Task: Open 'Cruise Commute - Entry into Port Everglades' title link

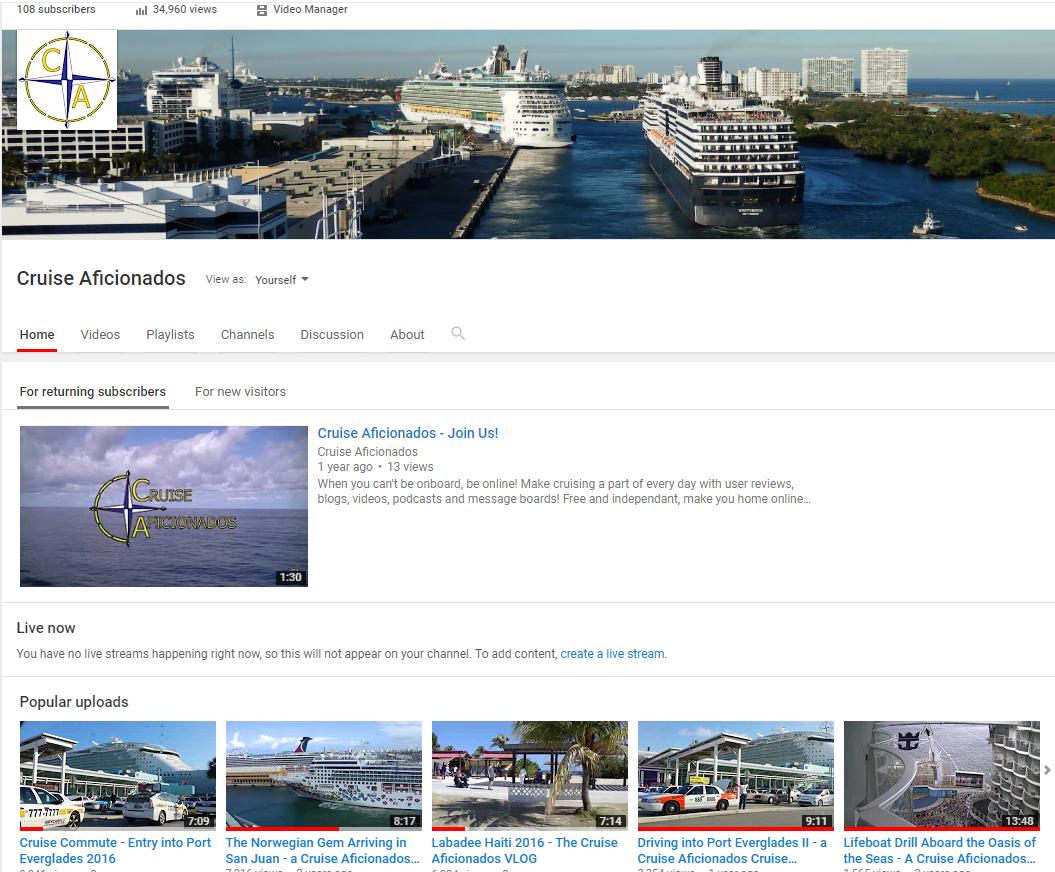Action: 115,850
